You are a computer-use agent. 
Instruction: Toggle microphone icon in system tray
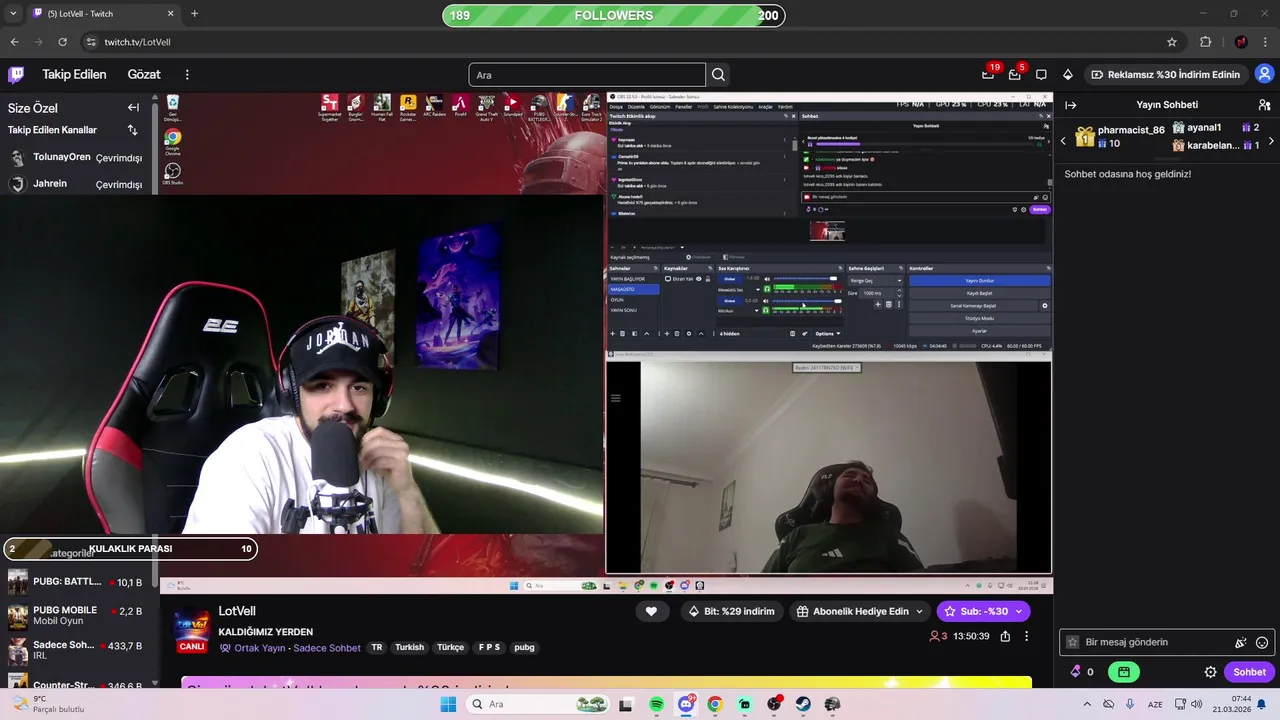click(1130, 704)
